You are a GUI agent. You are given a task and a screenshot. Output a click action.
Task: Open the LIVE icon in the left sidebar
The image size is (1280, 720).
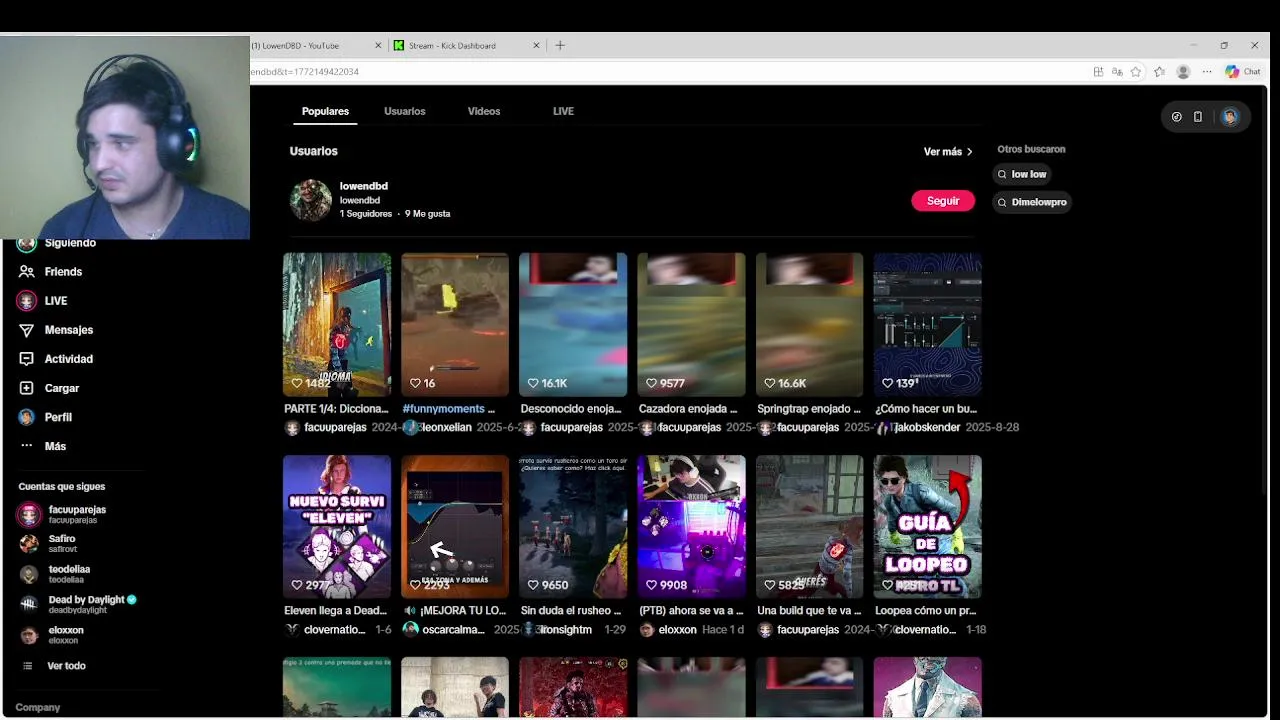pyautogui.click(x=27, y=301)
